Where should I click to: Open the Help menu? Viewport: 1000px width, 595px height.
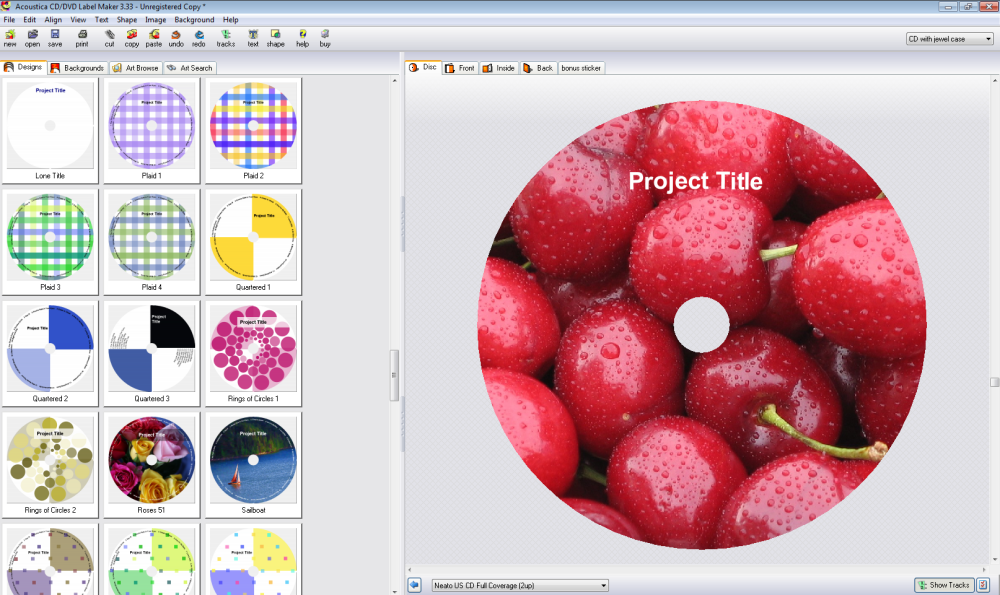click(x=230, y=20)
